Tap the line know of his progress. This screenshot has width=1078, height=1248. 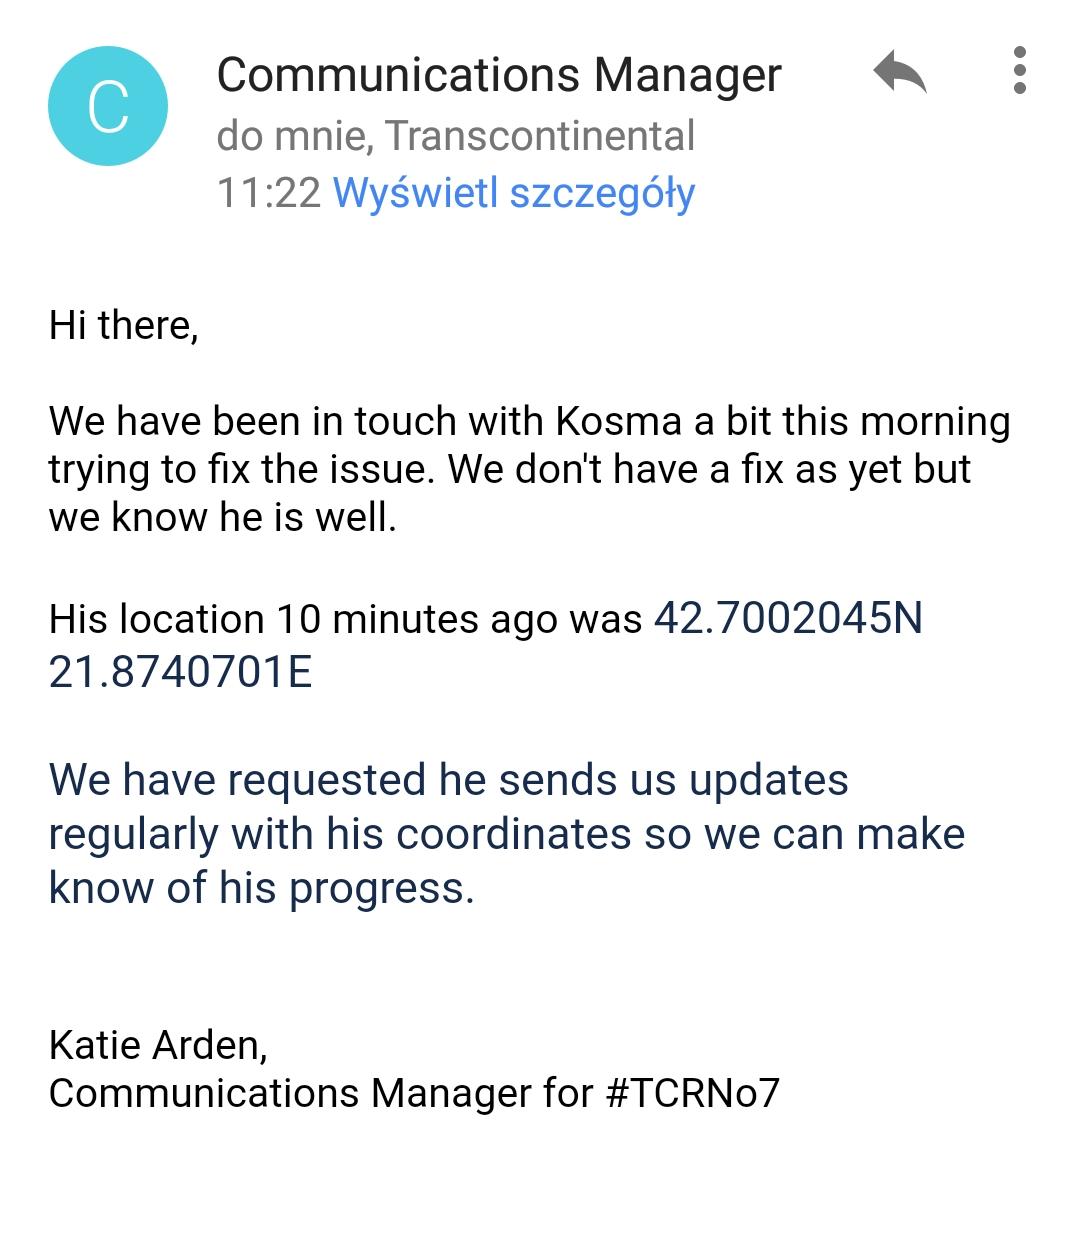(261, 888)
